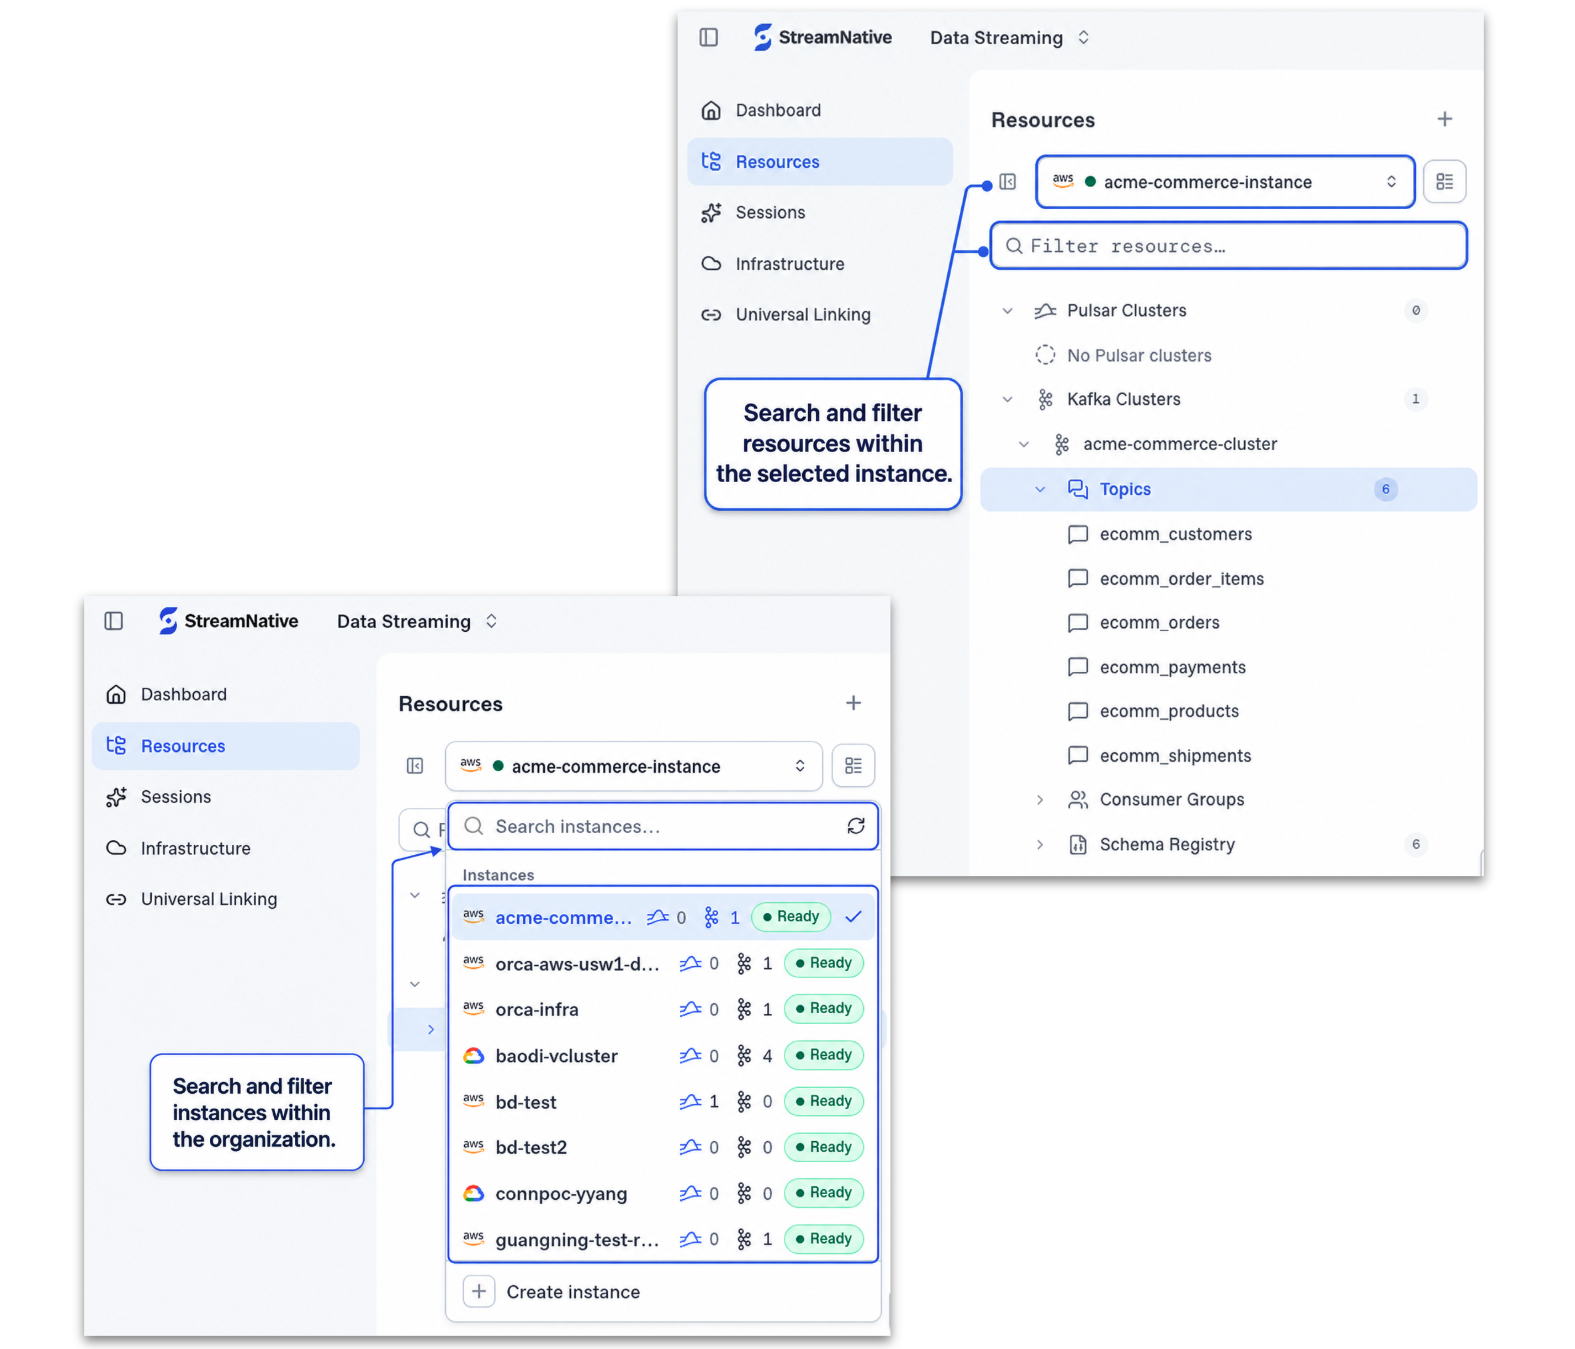
Task: Collapse the Pulsar Clusters section
Action: point(1007,311)
